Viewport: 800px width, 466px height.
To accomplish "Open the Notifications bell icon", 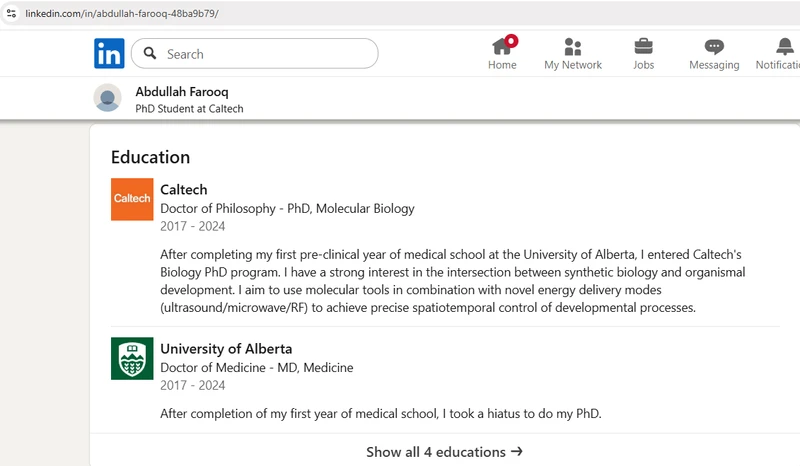I will coord(784,46).
